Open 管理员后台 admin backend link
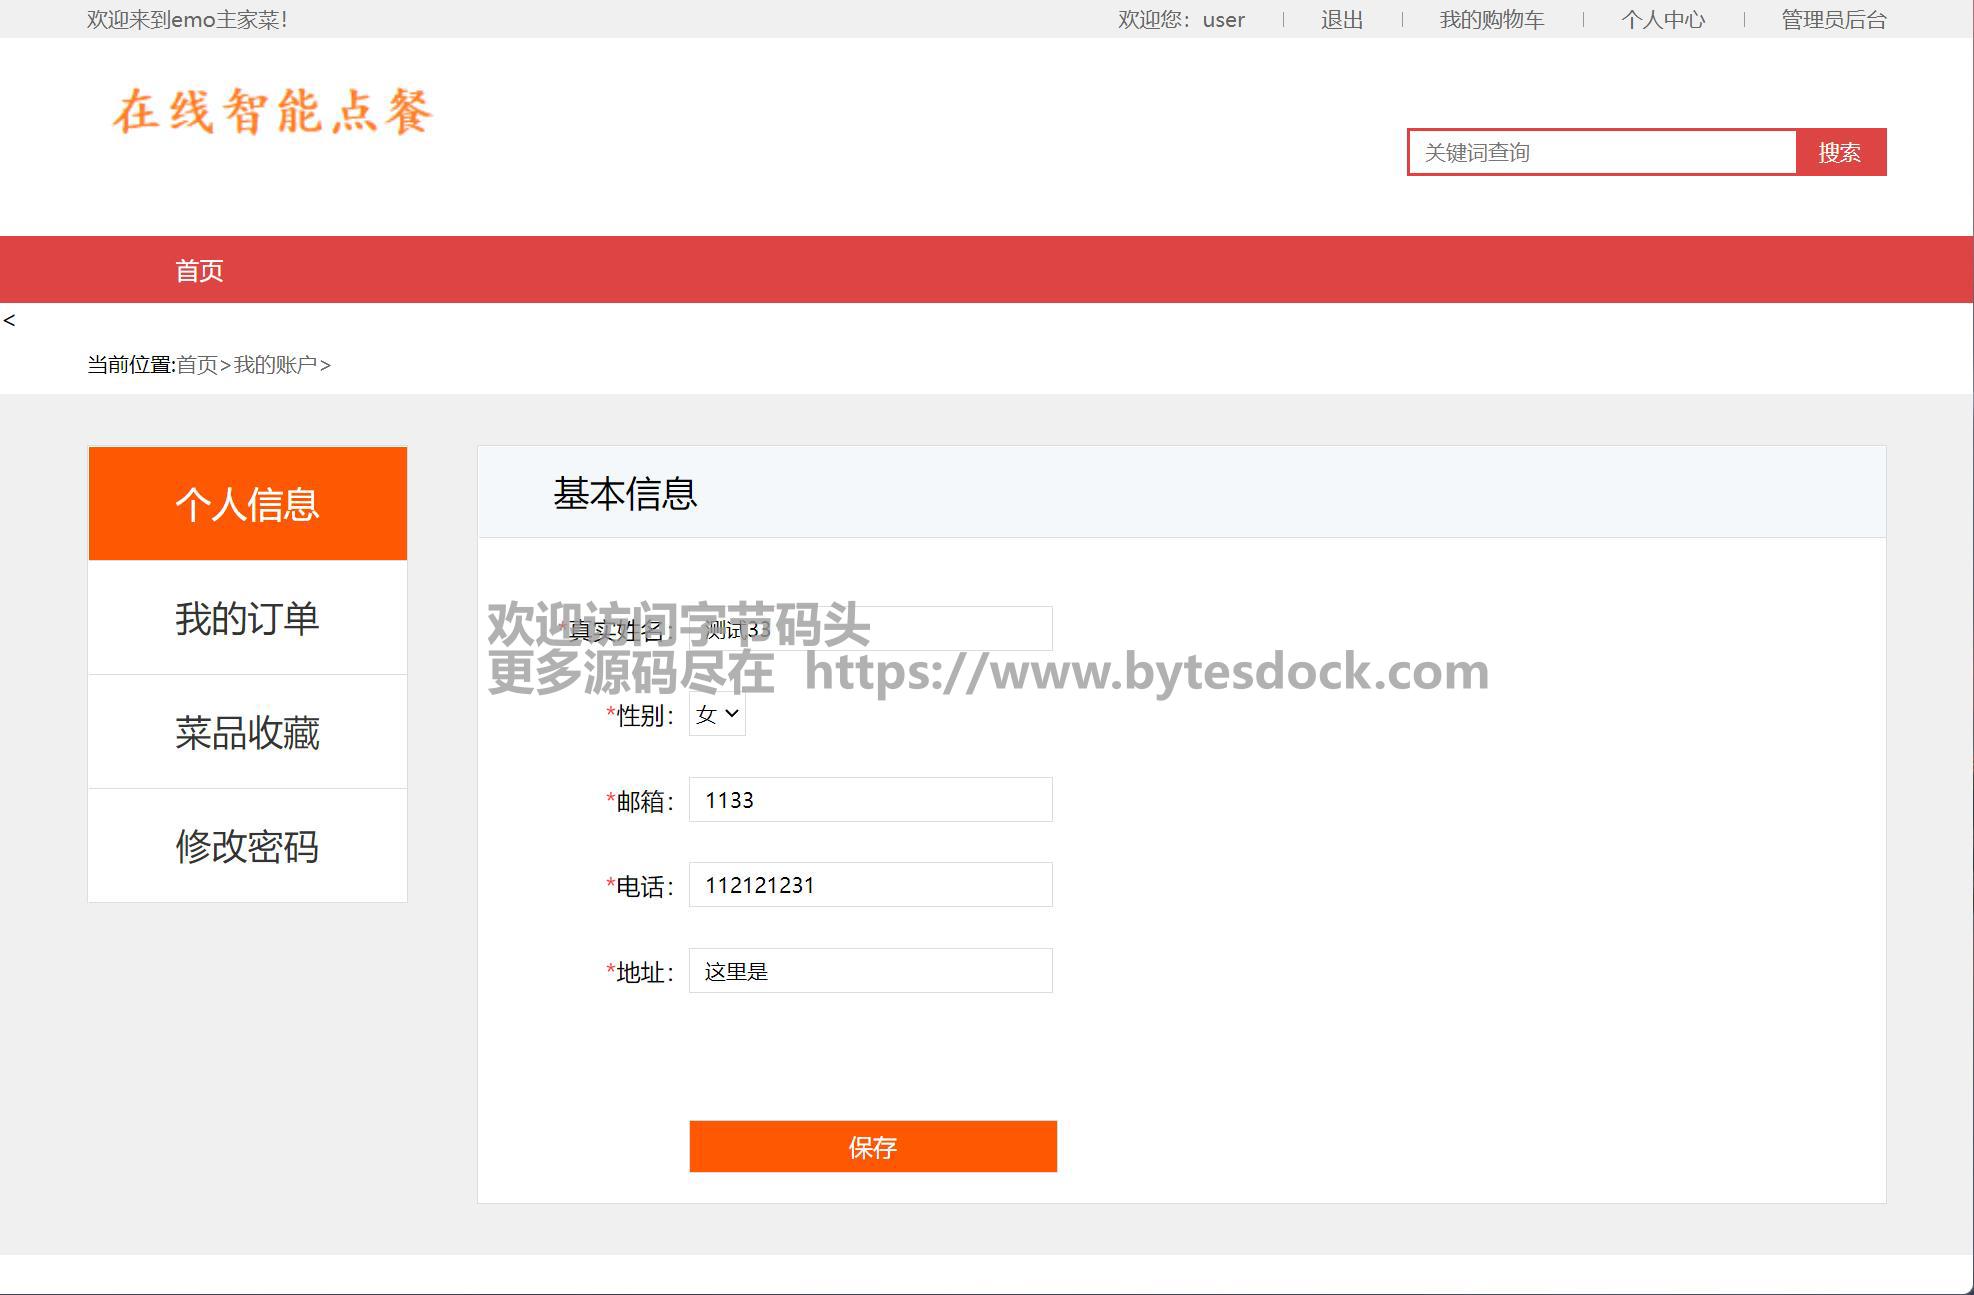 click(1833, 20)
